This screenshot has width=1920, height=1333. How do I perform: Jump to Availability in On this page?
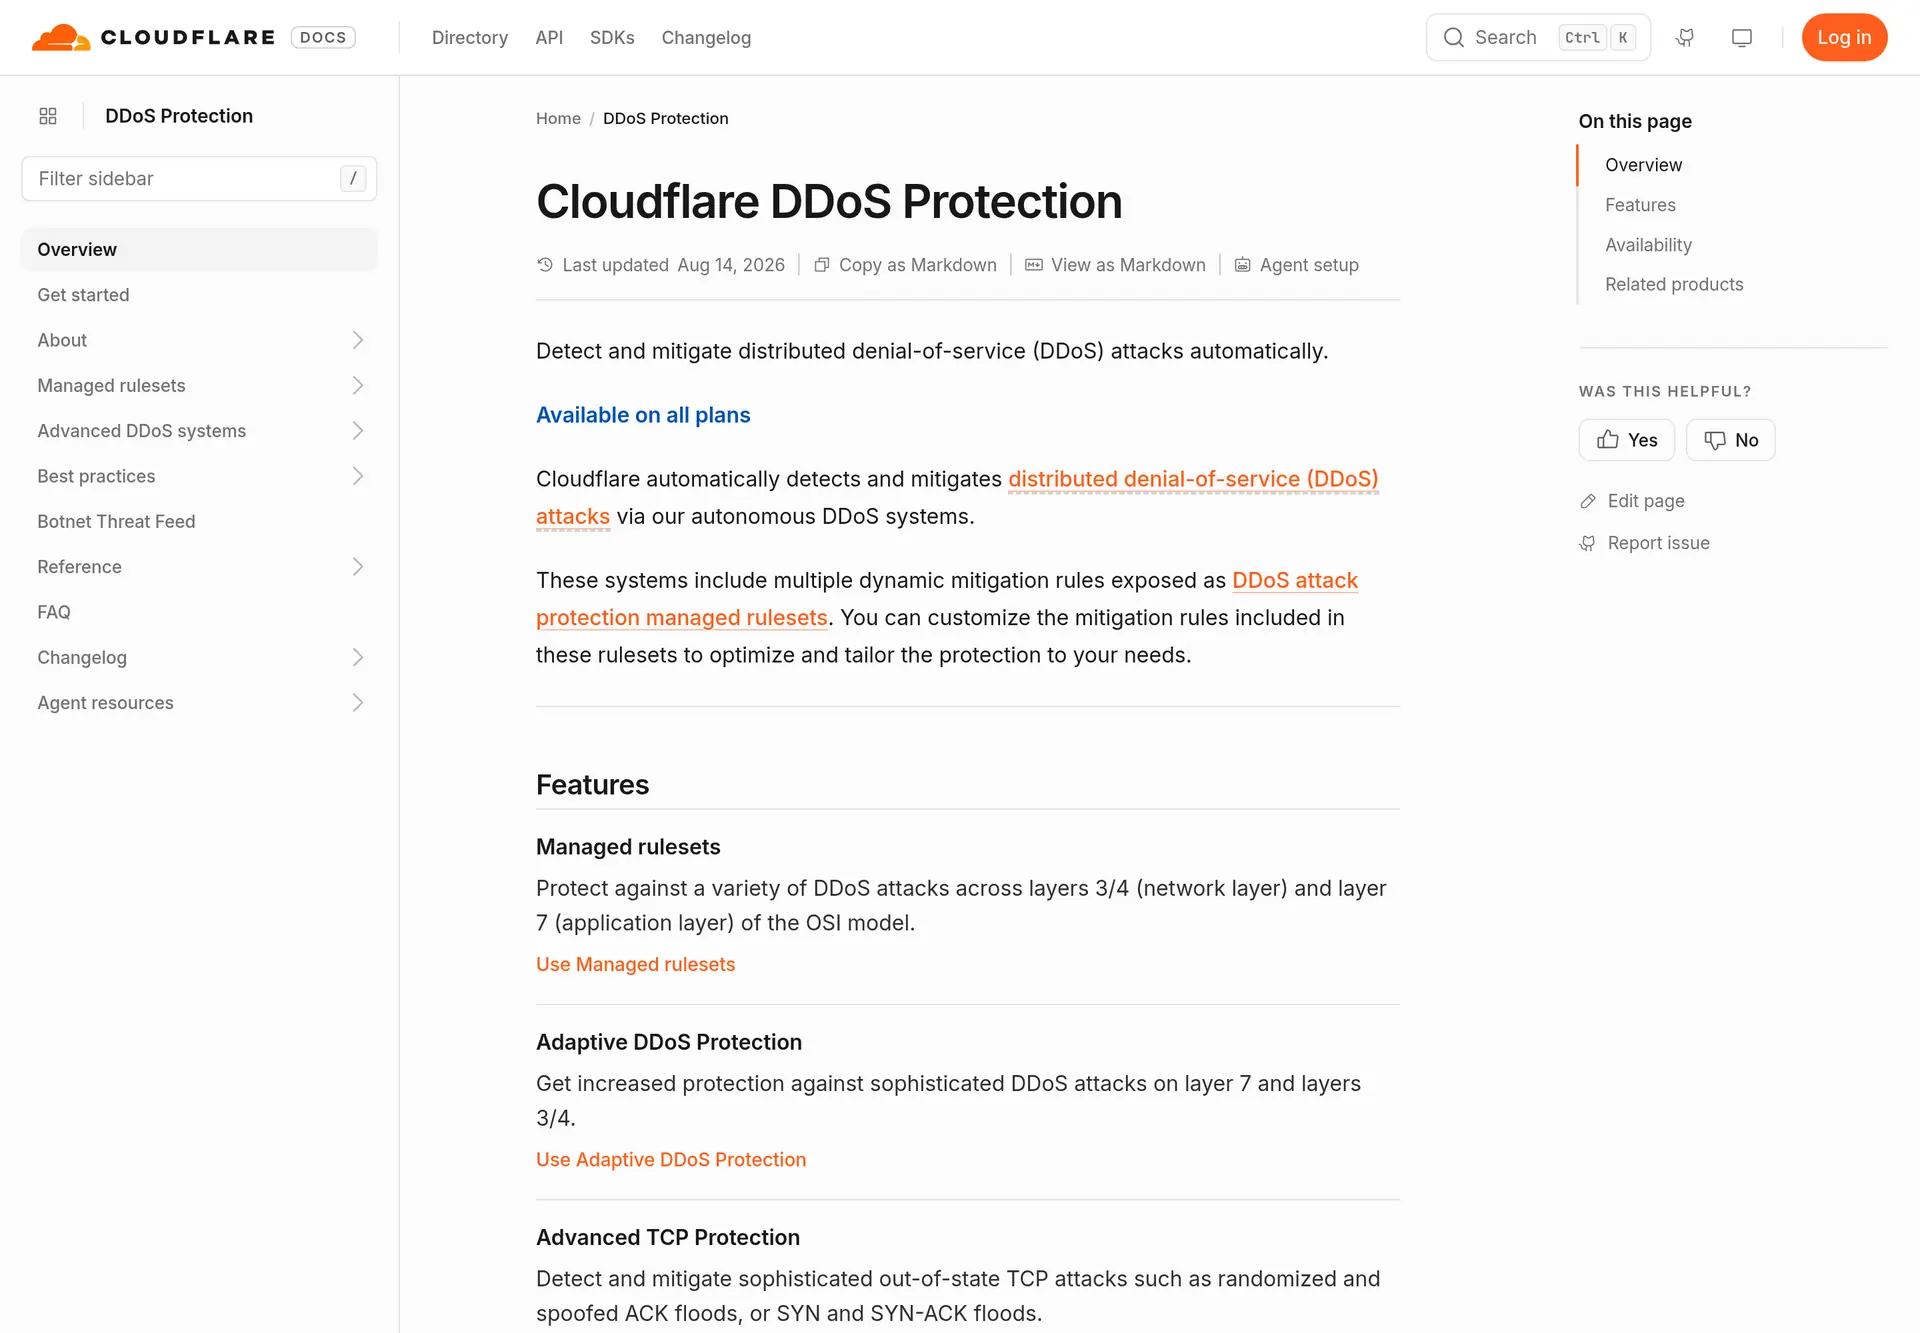click(x=1648, y=245)
